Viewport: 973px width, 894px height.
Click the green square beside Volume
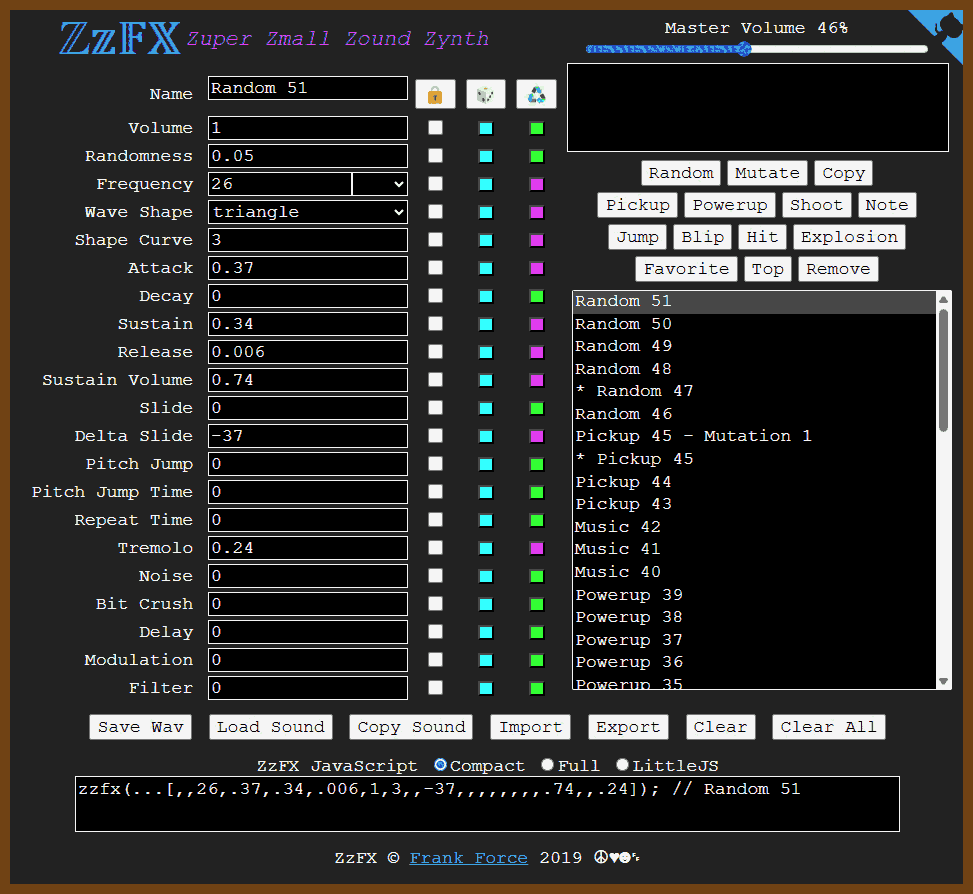tap(537, 128)
